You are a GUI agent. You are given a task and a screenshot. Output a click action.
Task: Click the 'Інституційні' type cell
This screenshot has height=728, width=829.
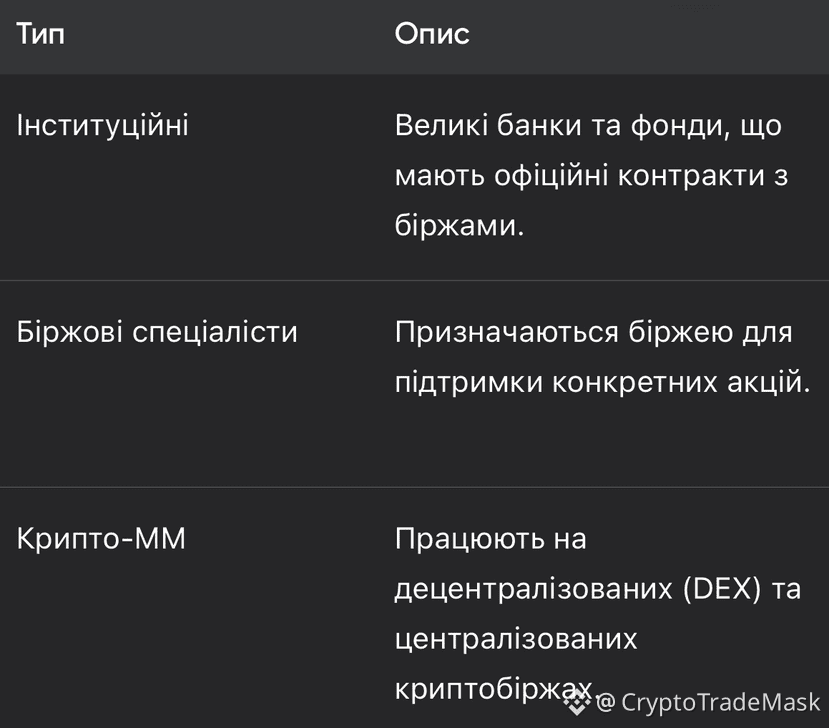pyautogui.click(x=103, y=126)
